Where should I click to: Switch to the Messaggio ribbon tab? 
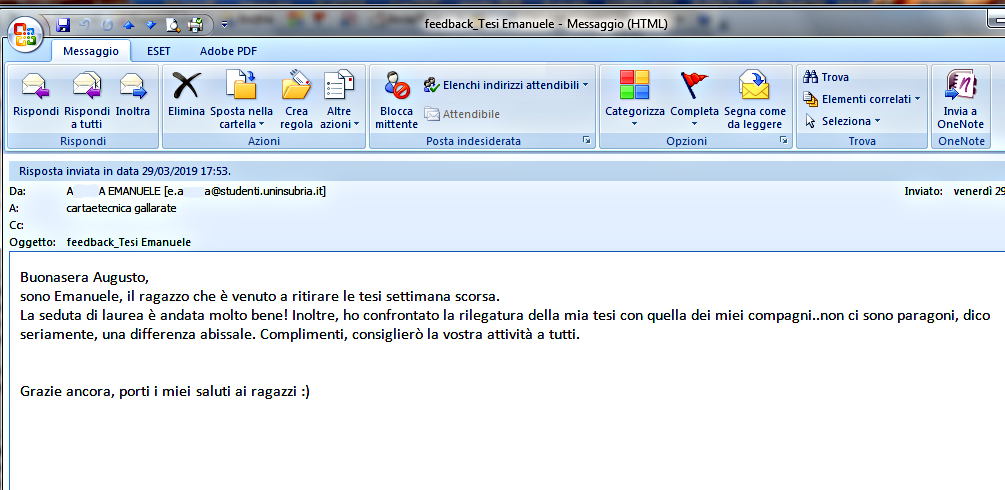90,51
